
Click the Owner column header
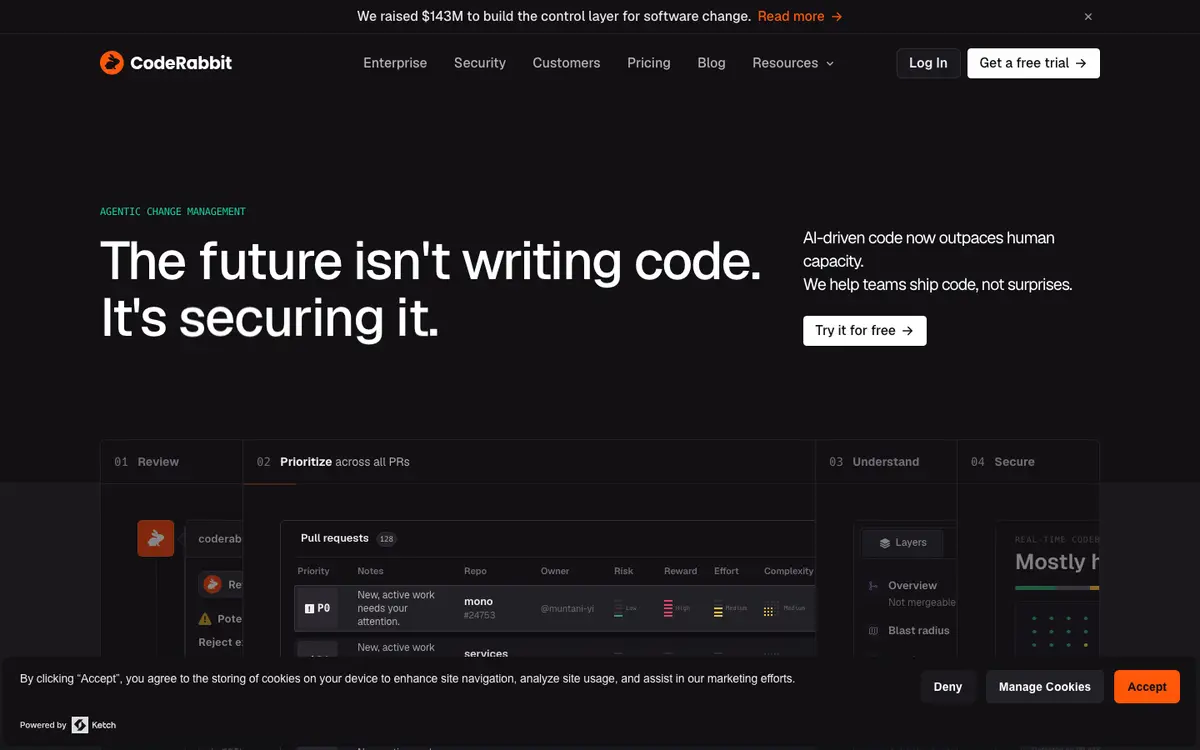(x=555, y=571)
